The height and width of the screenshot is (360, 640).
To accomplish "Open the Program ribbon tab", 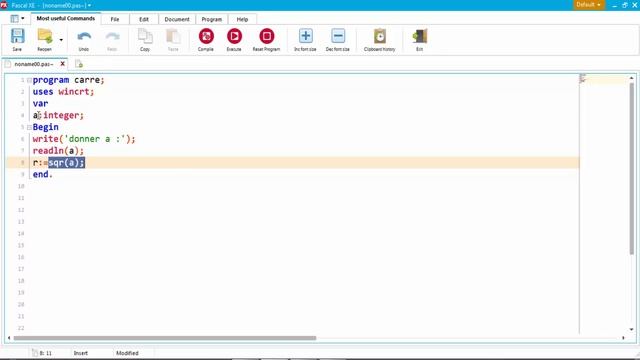I will pyautogui.click(x=211, y=19).
